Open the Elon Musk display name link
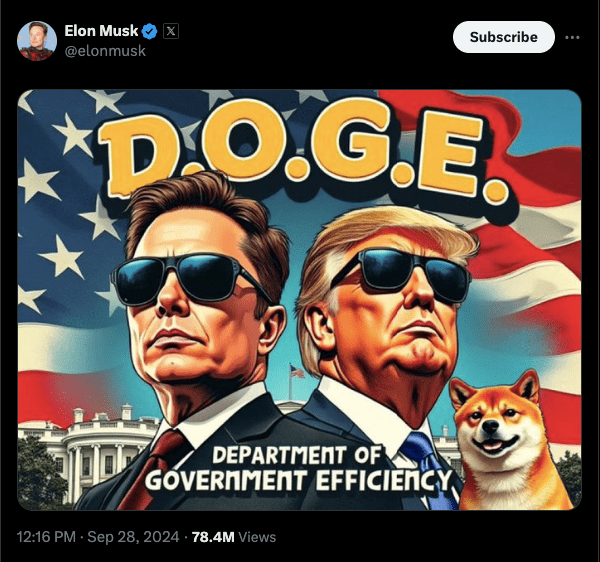Viewport: 600px width, 562px height. click(101, 31)
